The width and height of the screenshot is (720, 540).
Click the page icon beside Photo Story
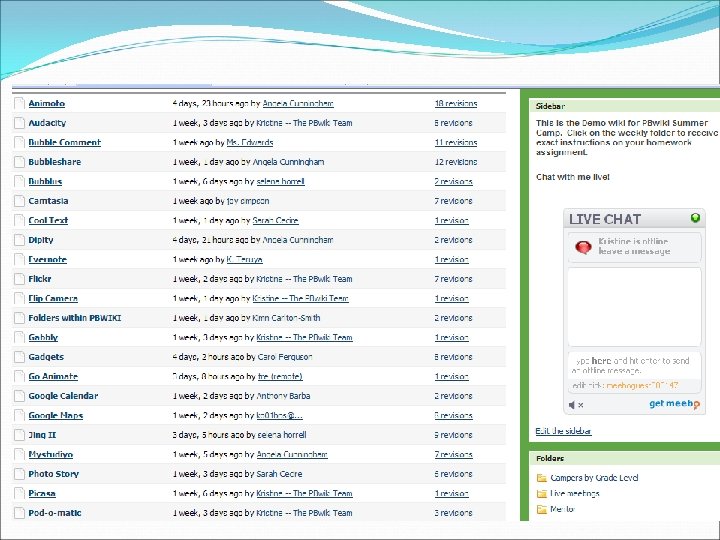tap(19, 474)
